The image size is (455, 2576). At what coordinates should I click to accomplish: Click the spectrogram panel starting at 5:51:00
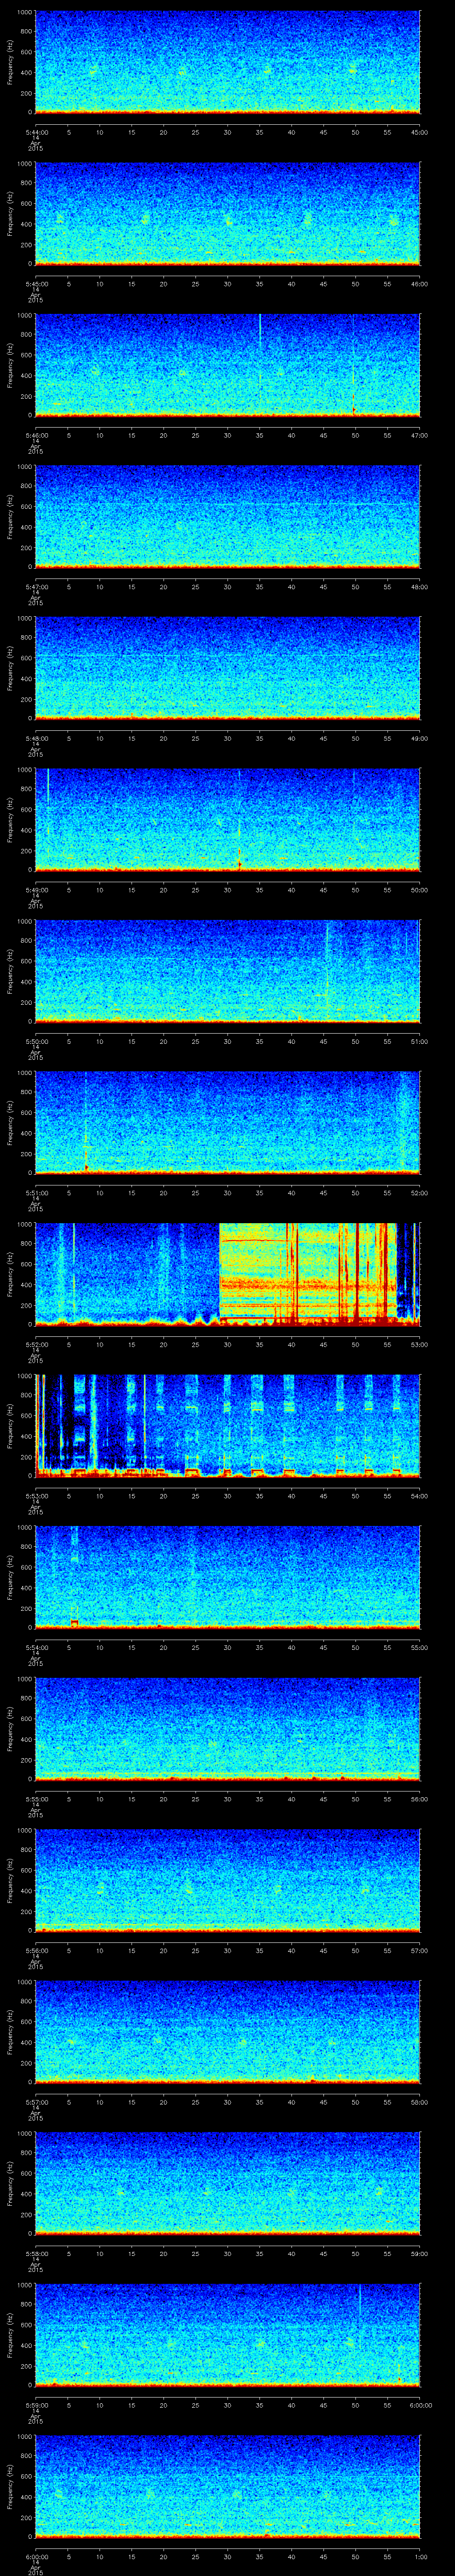coord(227,1122)
